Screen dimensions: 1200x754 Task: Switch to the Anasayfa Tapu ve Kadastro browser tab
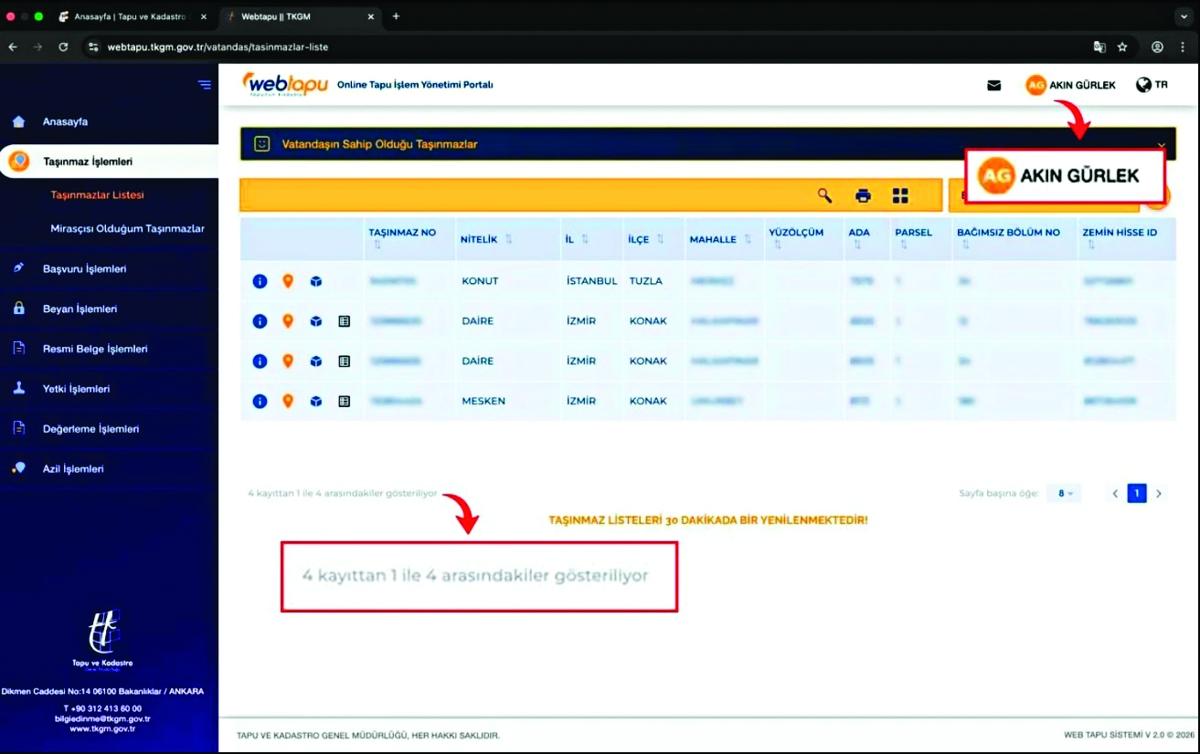pyautogui.click(x=130, y=17)
